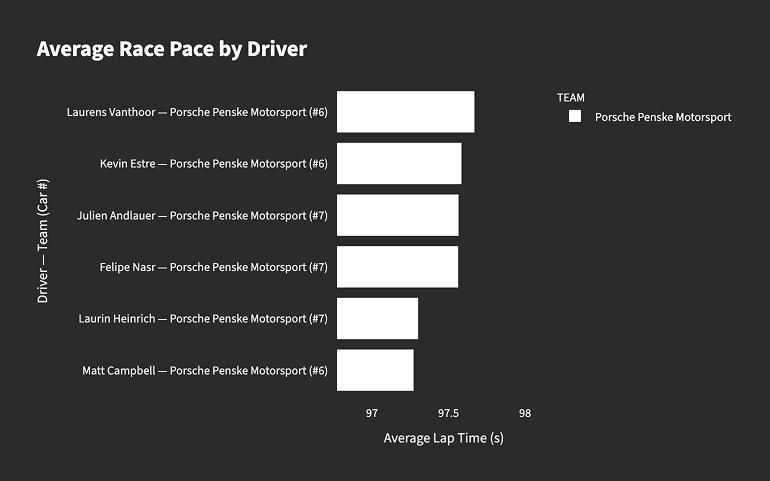Click the white Porsche Penske Motorsport legend swatch
Screen dimensions: 770x481
575,117
